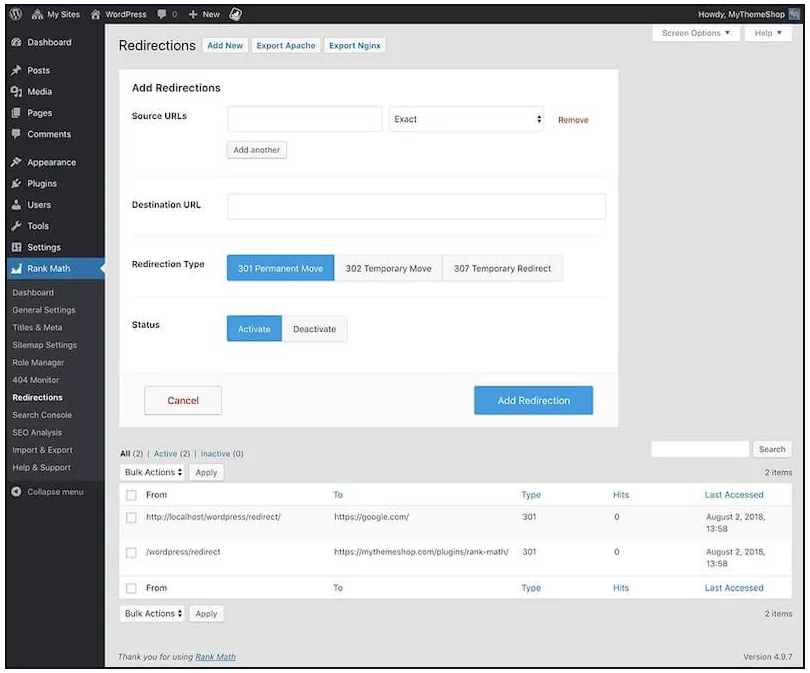Open the Rank Math footer link
This screenshot has width=810, height=673.
(x=215, y=656)
